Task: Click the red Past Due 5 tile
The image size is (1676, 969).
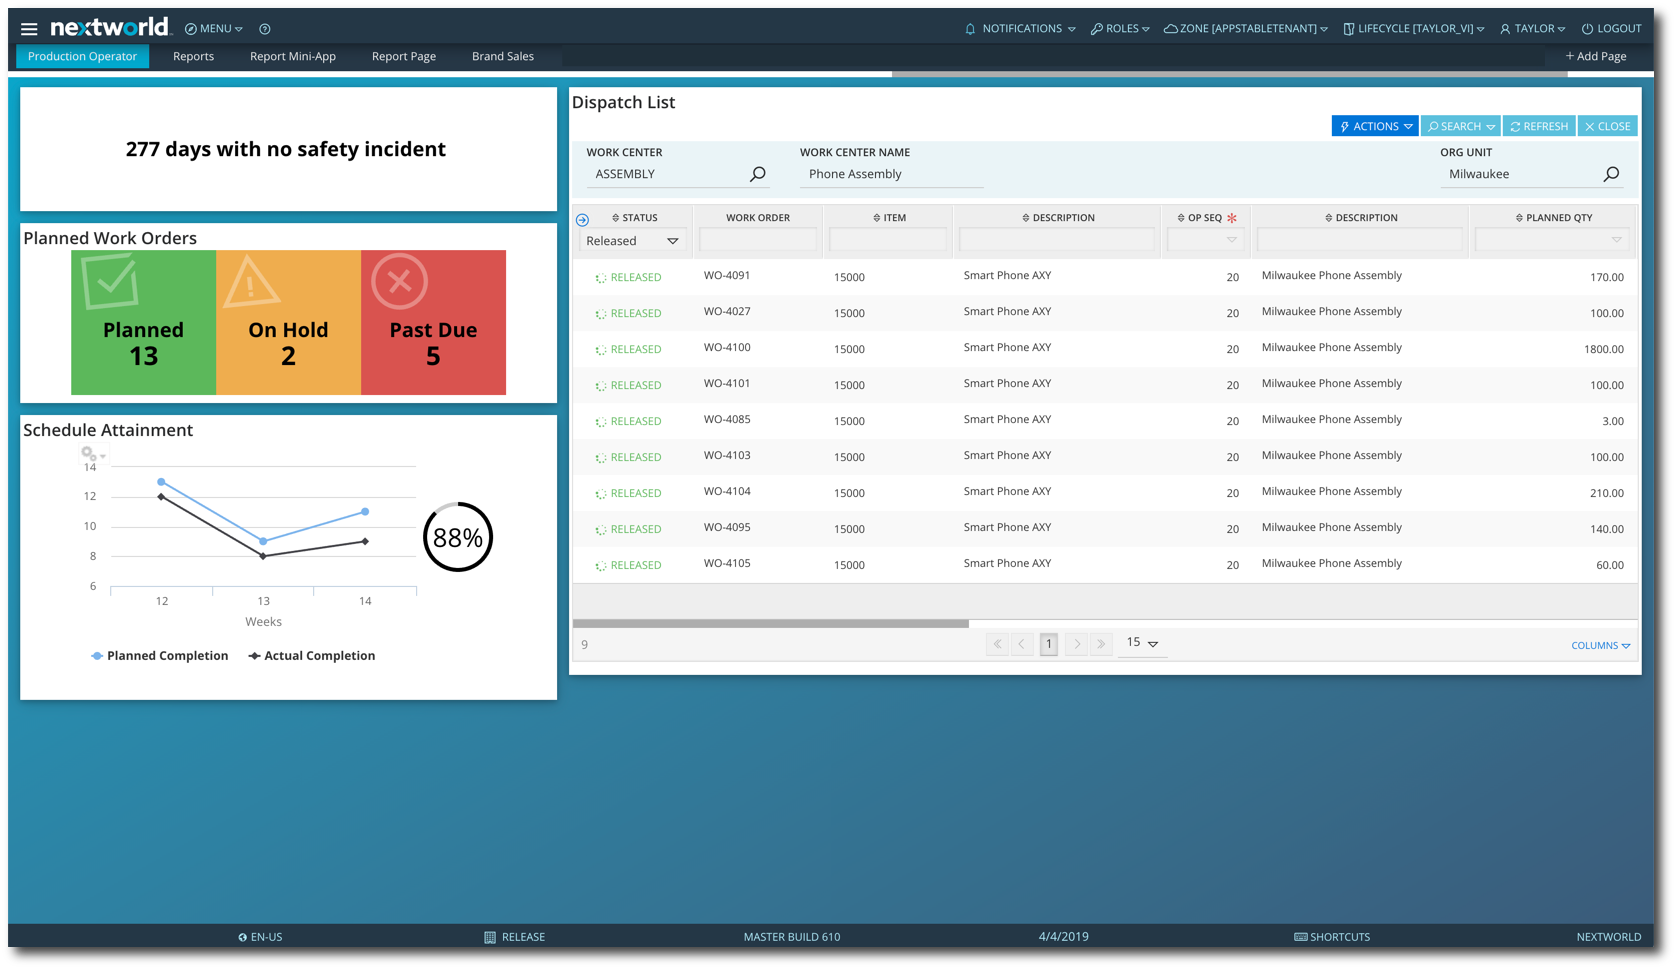Action: pyautogui.click(x=433, y=323)
